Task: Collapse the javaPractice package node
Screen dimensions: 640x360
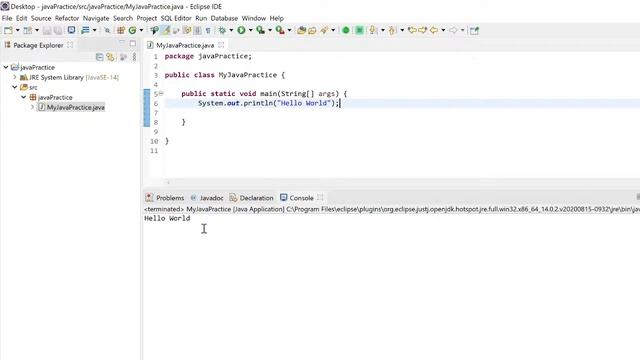Action: pyautogui.click(x=23, y=97)
